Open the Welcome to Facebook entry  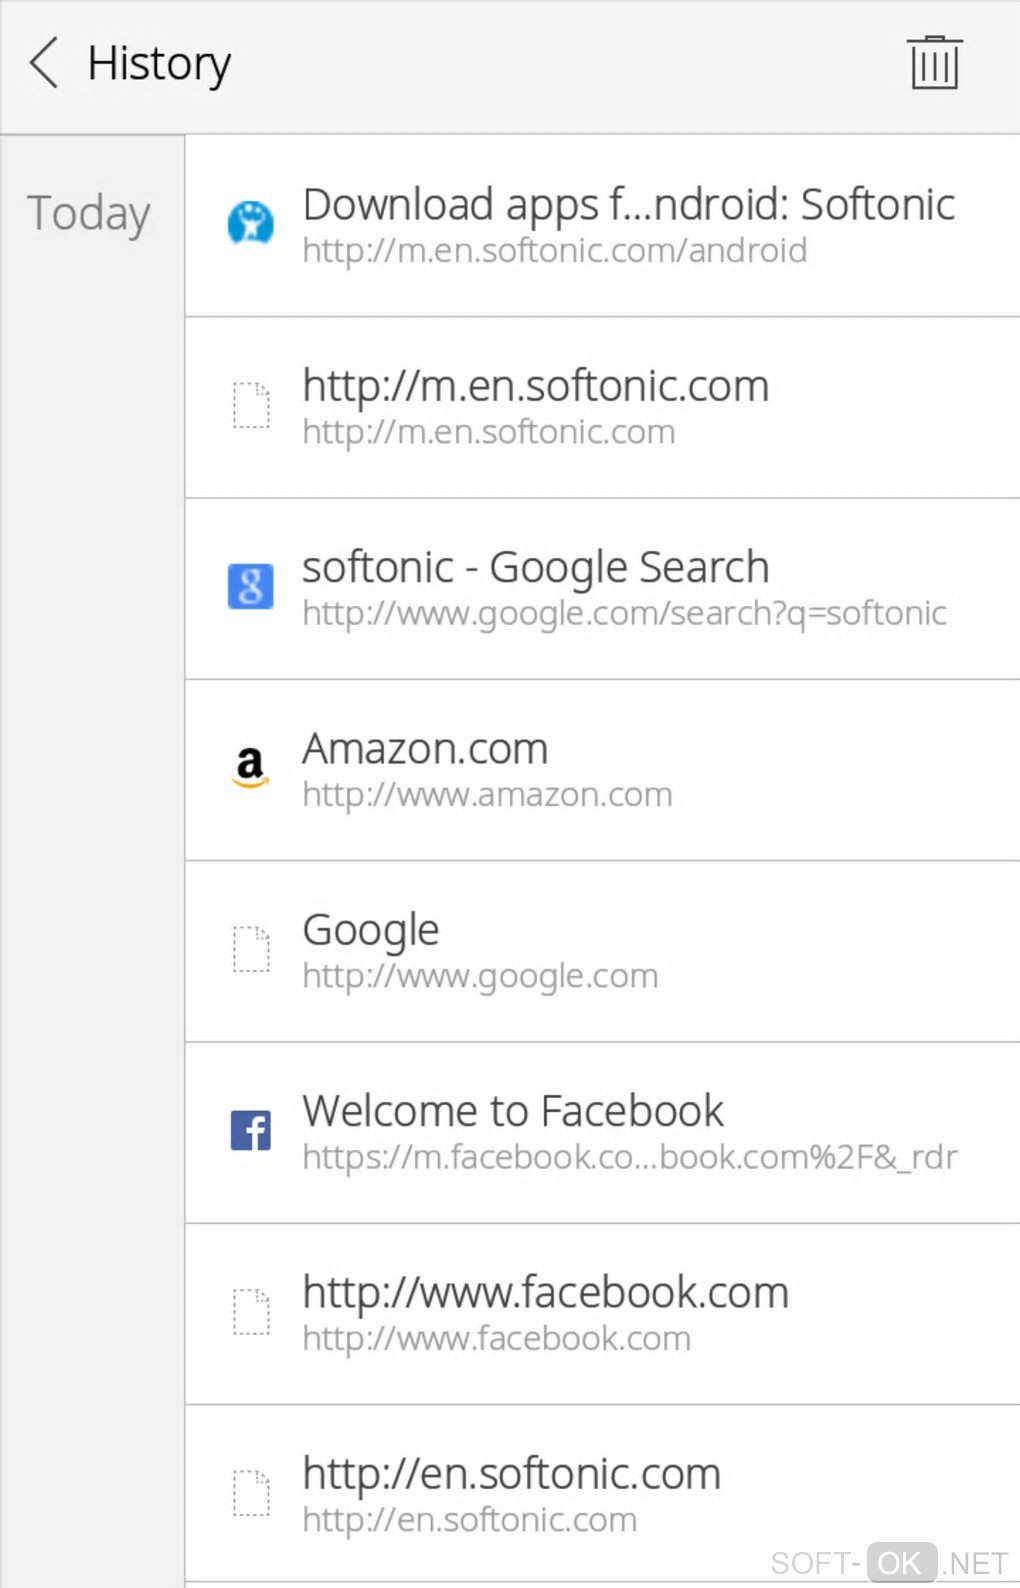[513, 1111]
